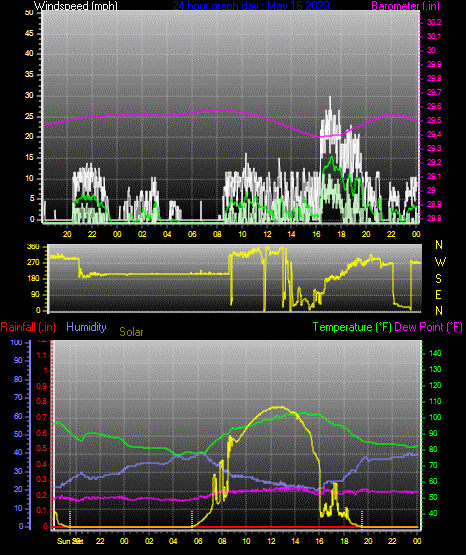Click the red 'Rainfall (.in)' legend label
This screenshot has height=555, width=466.
point(28,327)
